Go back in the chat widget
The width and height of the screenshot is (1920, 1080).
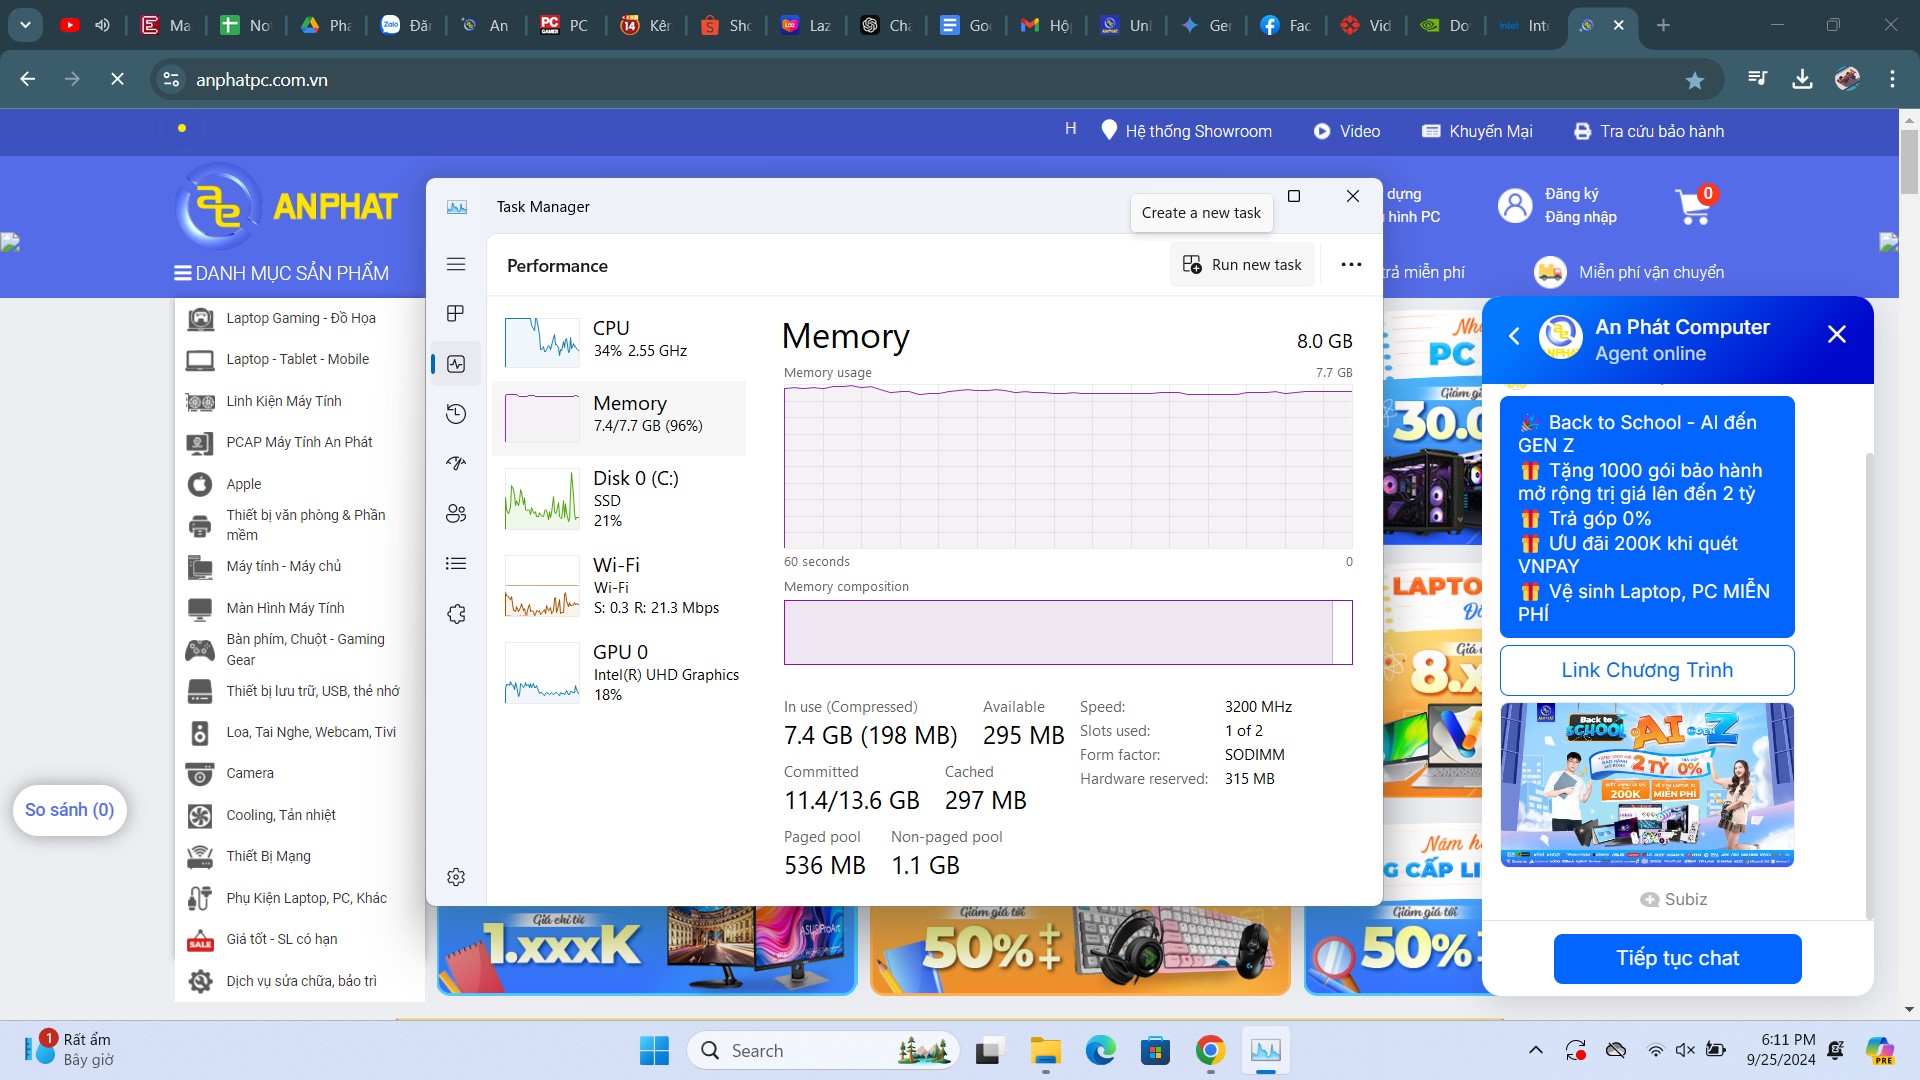[x=1514, y=336]
